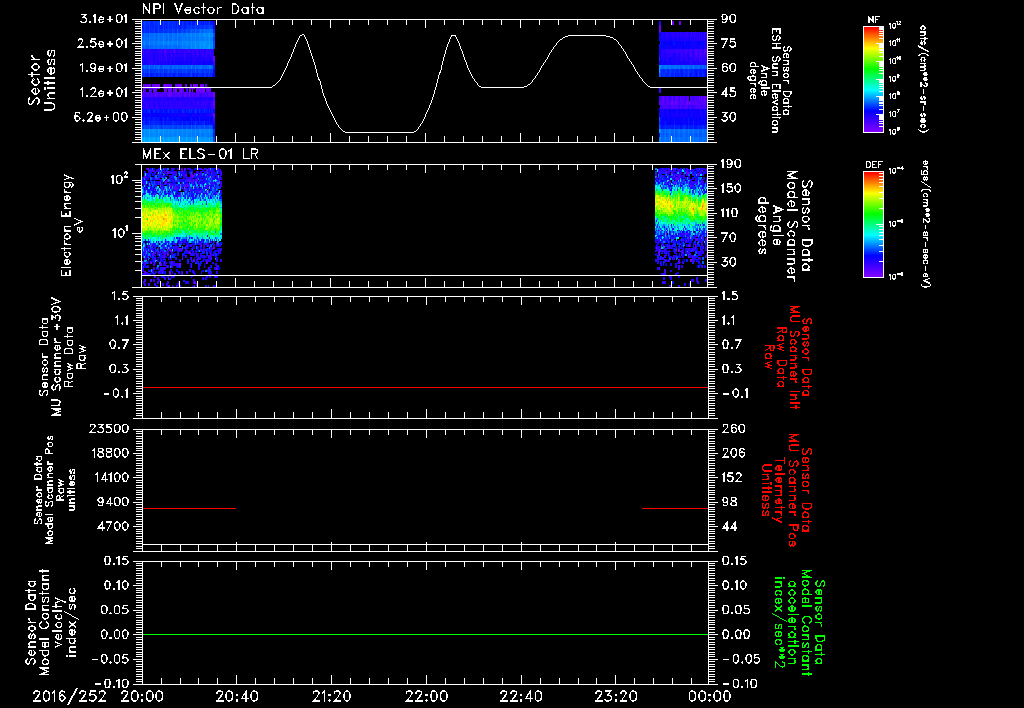The image size is (1024, 708).
Task: Click the "4700" scanner position tick value
Action: coord(114,526)
